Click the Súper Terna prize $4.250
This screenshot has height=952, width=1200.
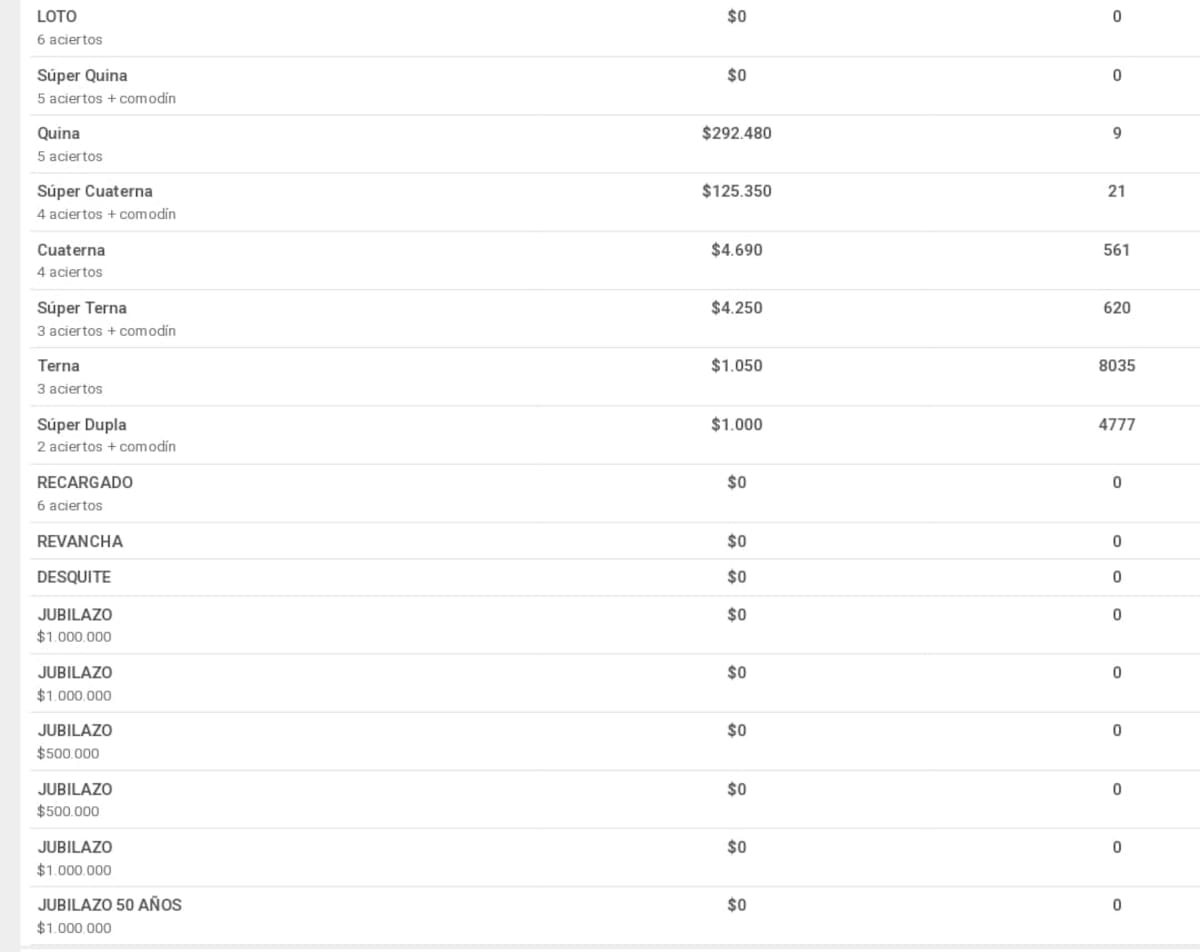point(737,308)
